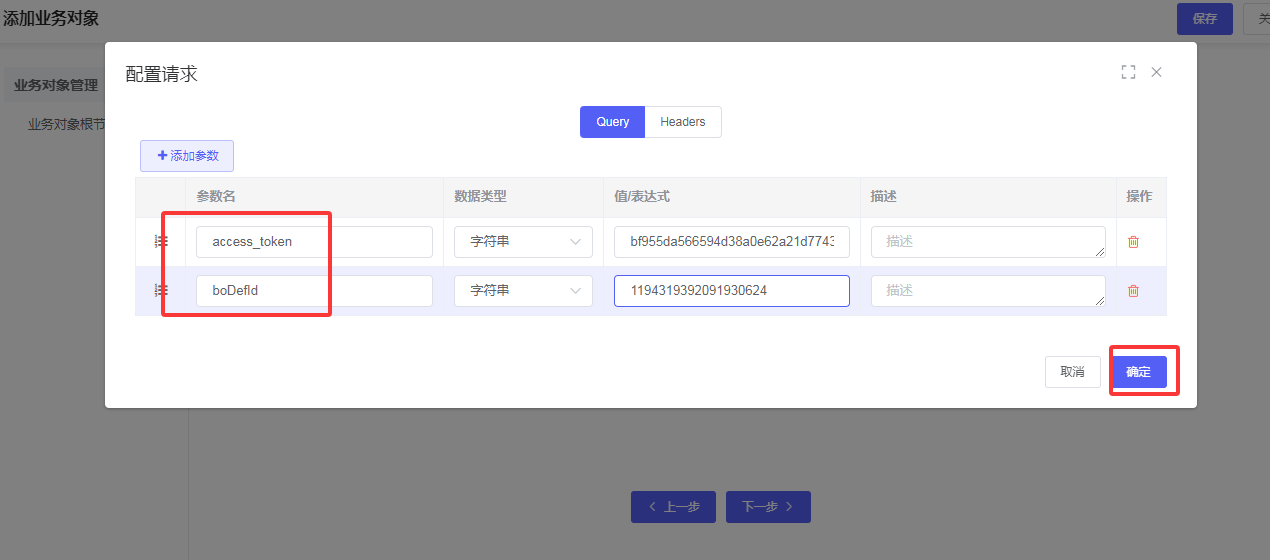1270x560 pixels.
Task: Close the 配置请求 dialog
Action: [1157, 72]
